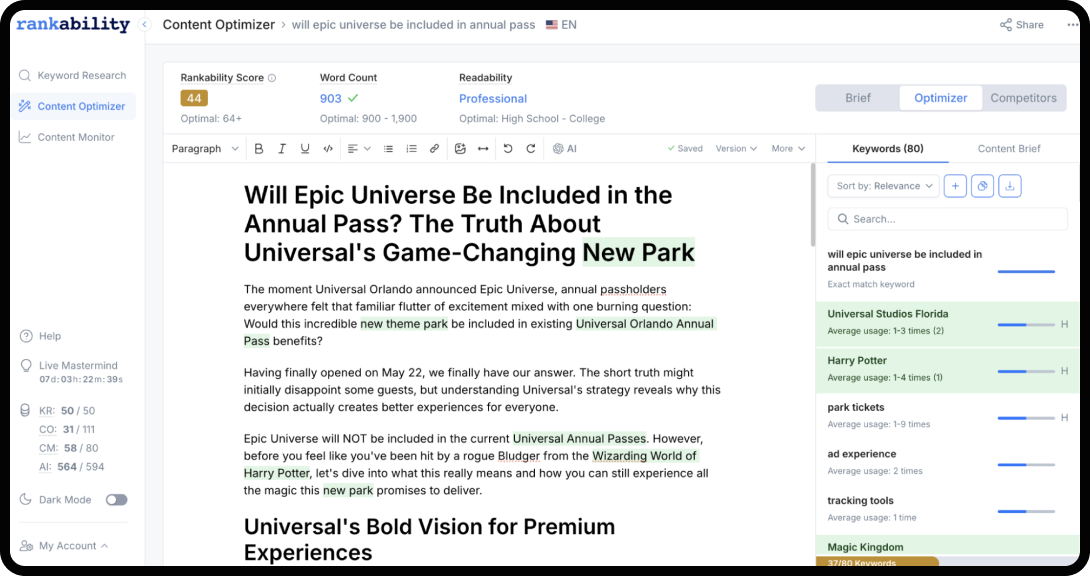Expand the Sort by: Relevance dropdown

click(x=883, y=186)
